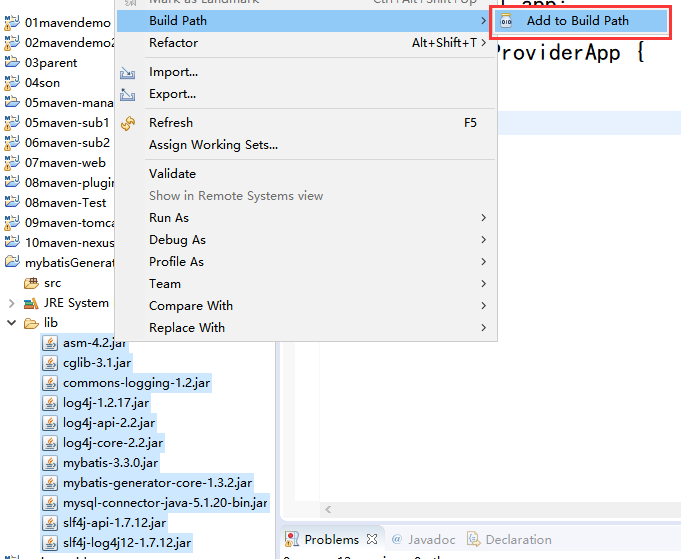Expand Run As submenu arrow

click(483, 218)
